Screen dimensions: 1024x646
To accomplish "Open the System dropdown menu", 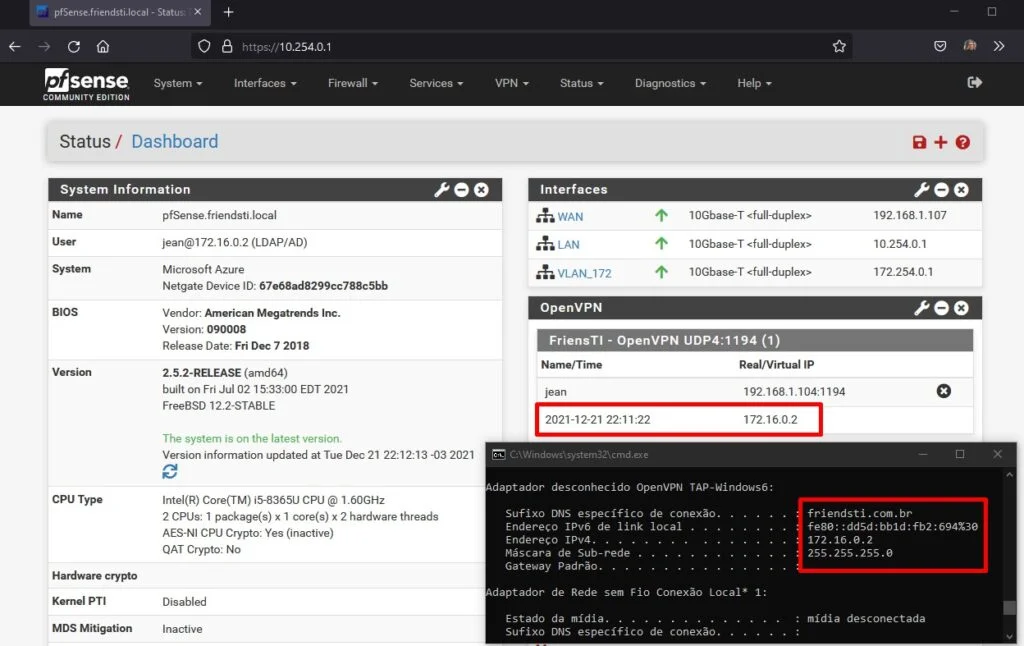I will pyautogui.click(x=178, y=84).
